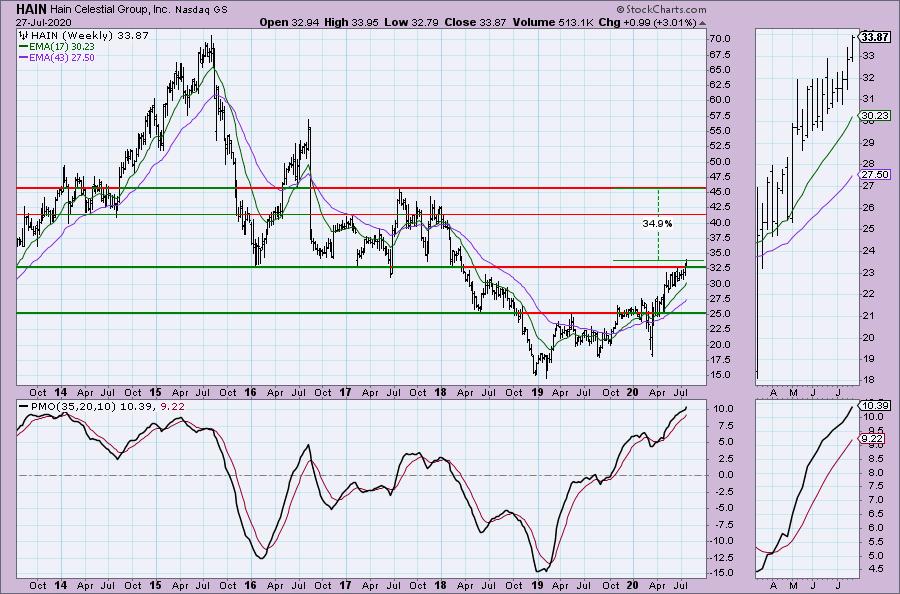Click the up triangle after the Chg value
This screenshot has height=594, width=900.
tap(703, 24)
